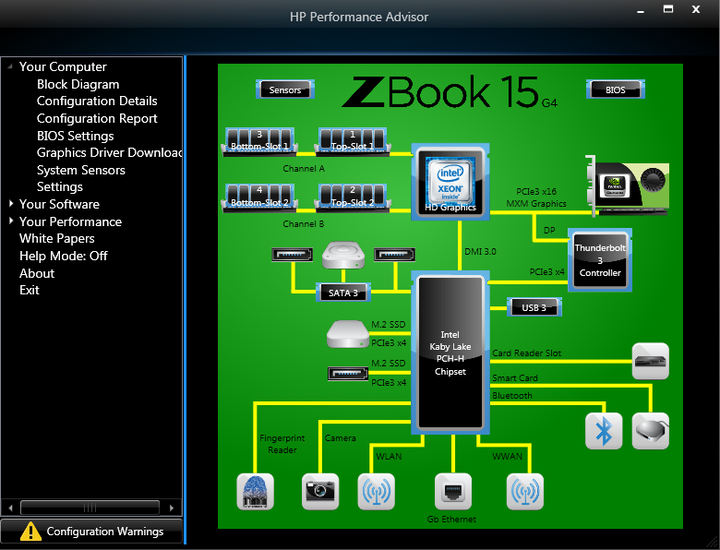Maximize the HP Performance Advisor window

click(669, 9)
